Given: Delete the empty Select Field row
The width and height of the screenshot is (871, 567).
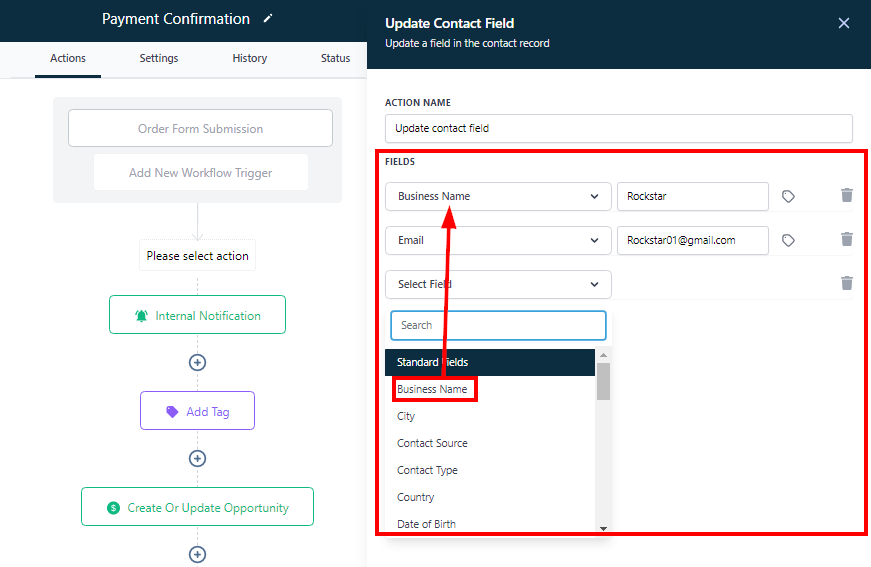Looking at the screenshot, I should [847, 284].
